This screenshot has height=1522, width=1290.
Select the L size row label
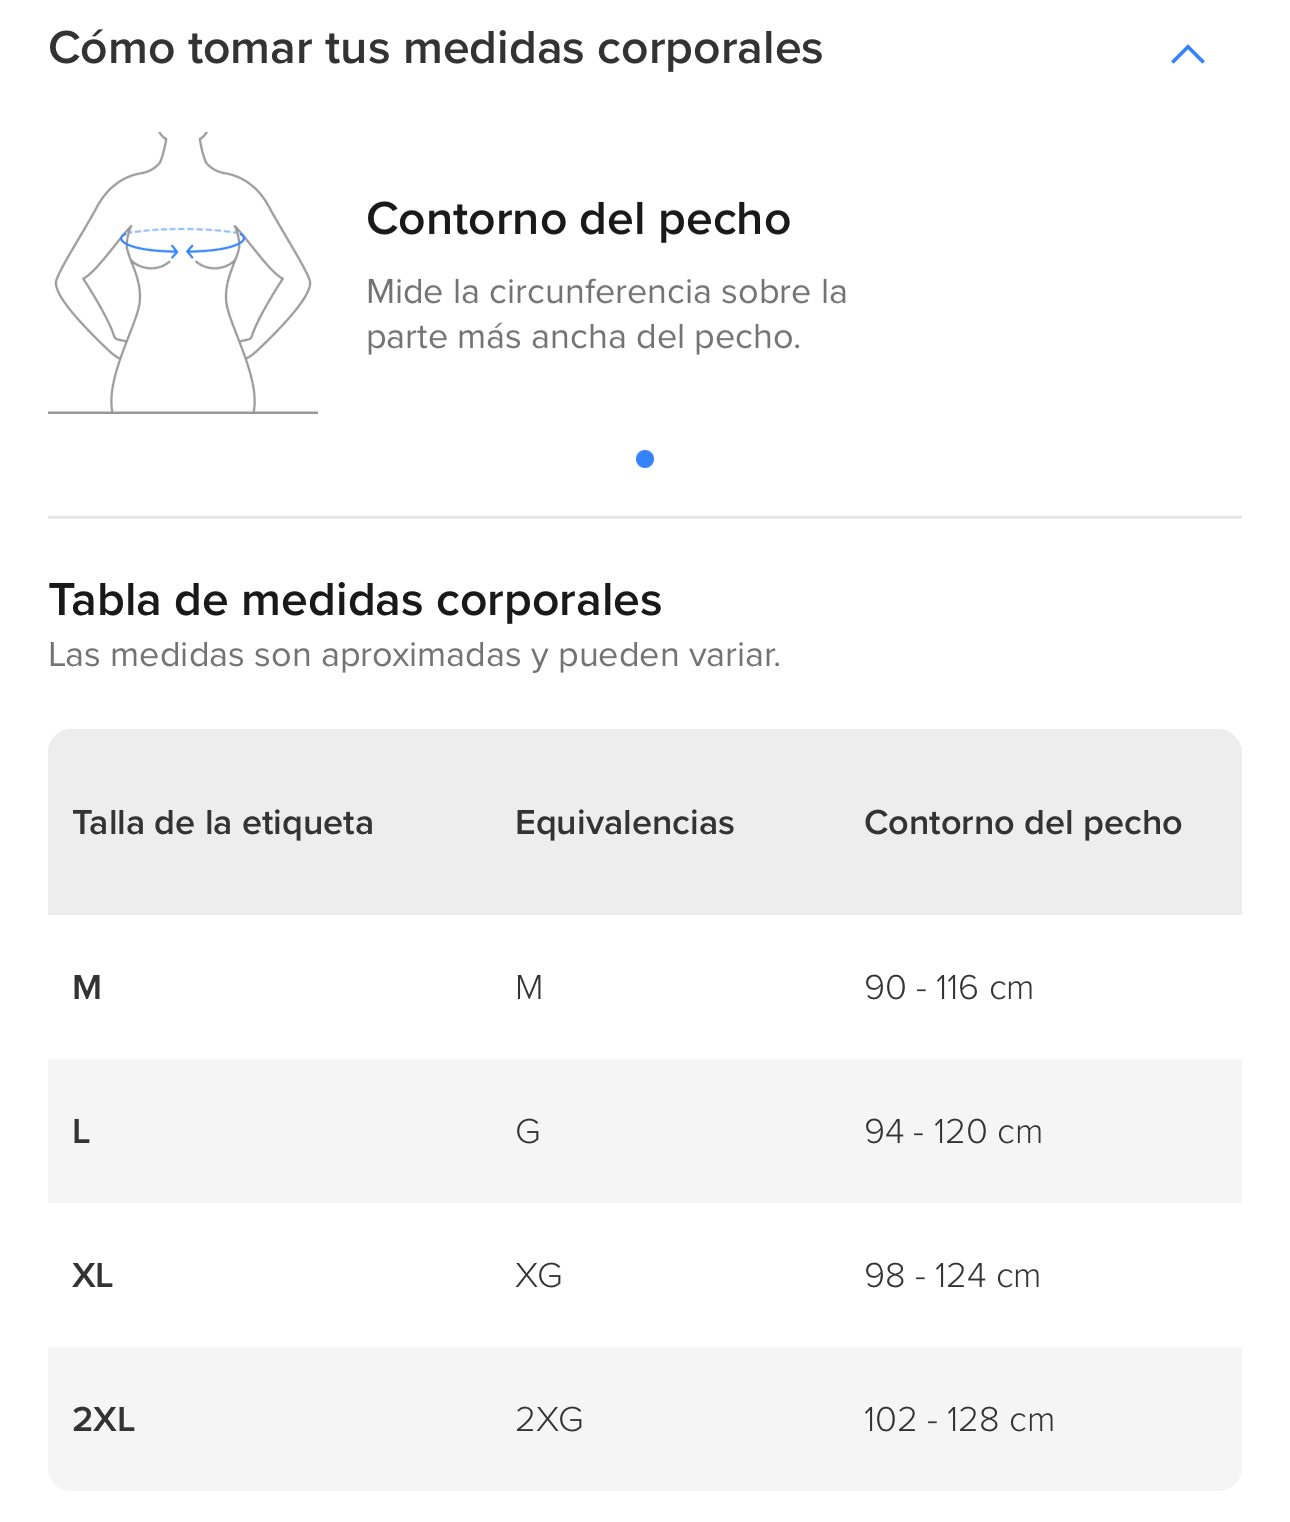(x=82, y=1132)
